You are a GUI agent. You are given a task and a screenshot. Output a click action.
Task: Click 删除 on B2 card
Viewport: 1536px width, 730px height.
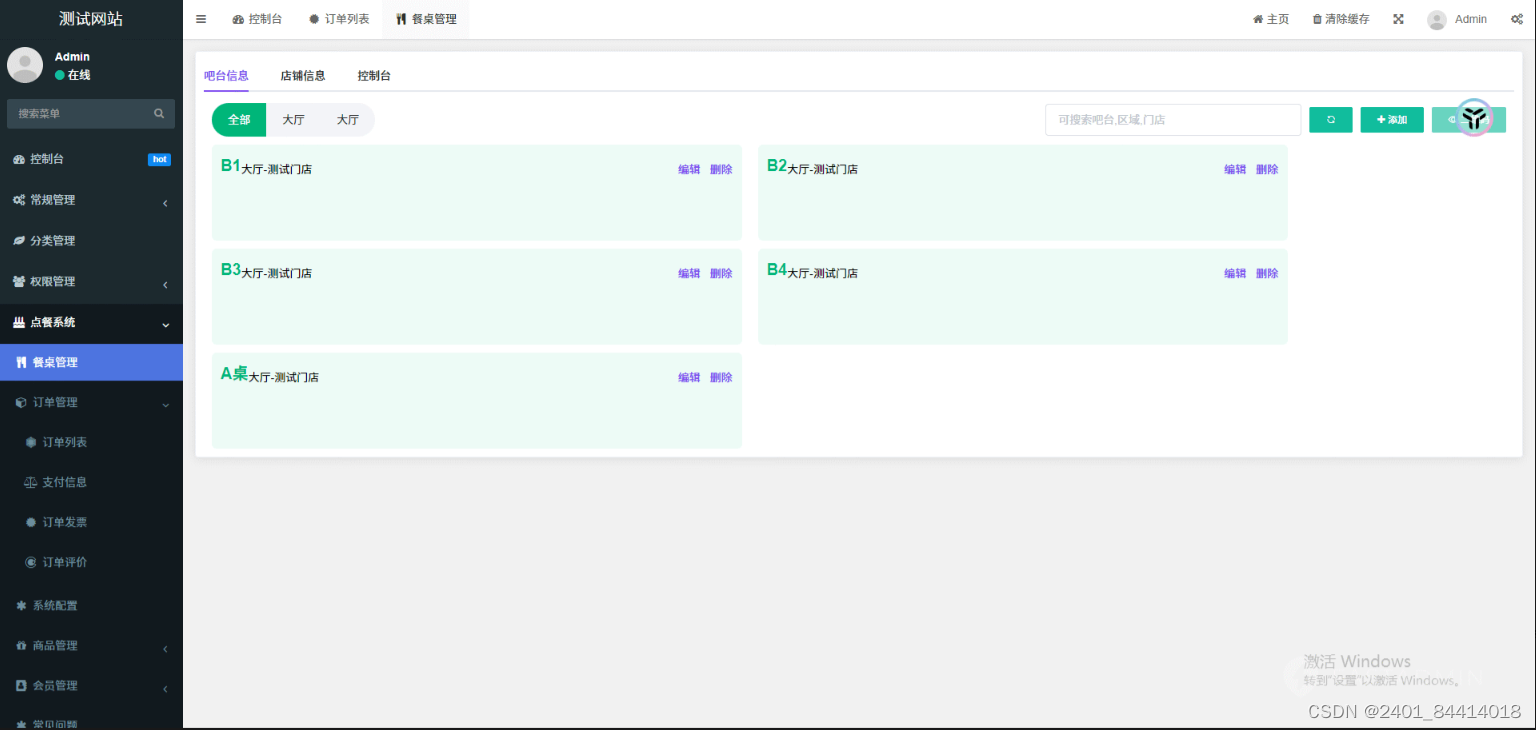1267,170
